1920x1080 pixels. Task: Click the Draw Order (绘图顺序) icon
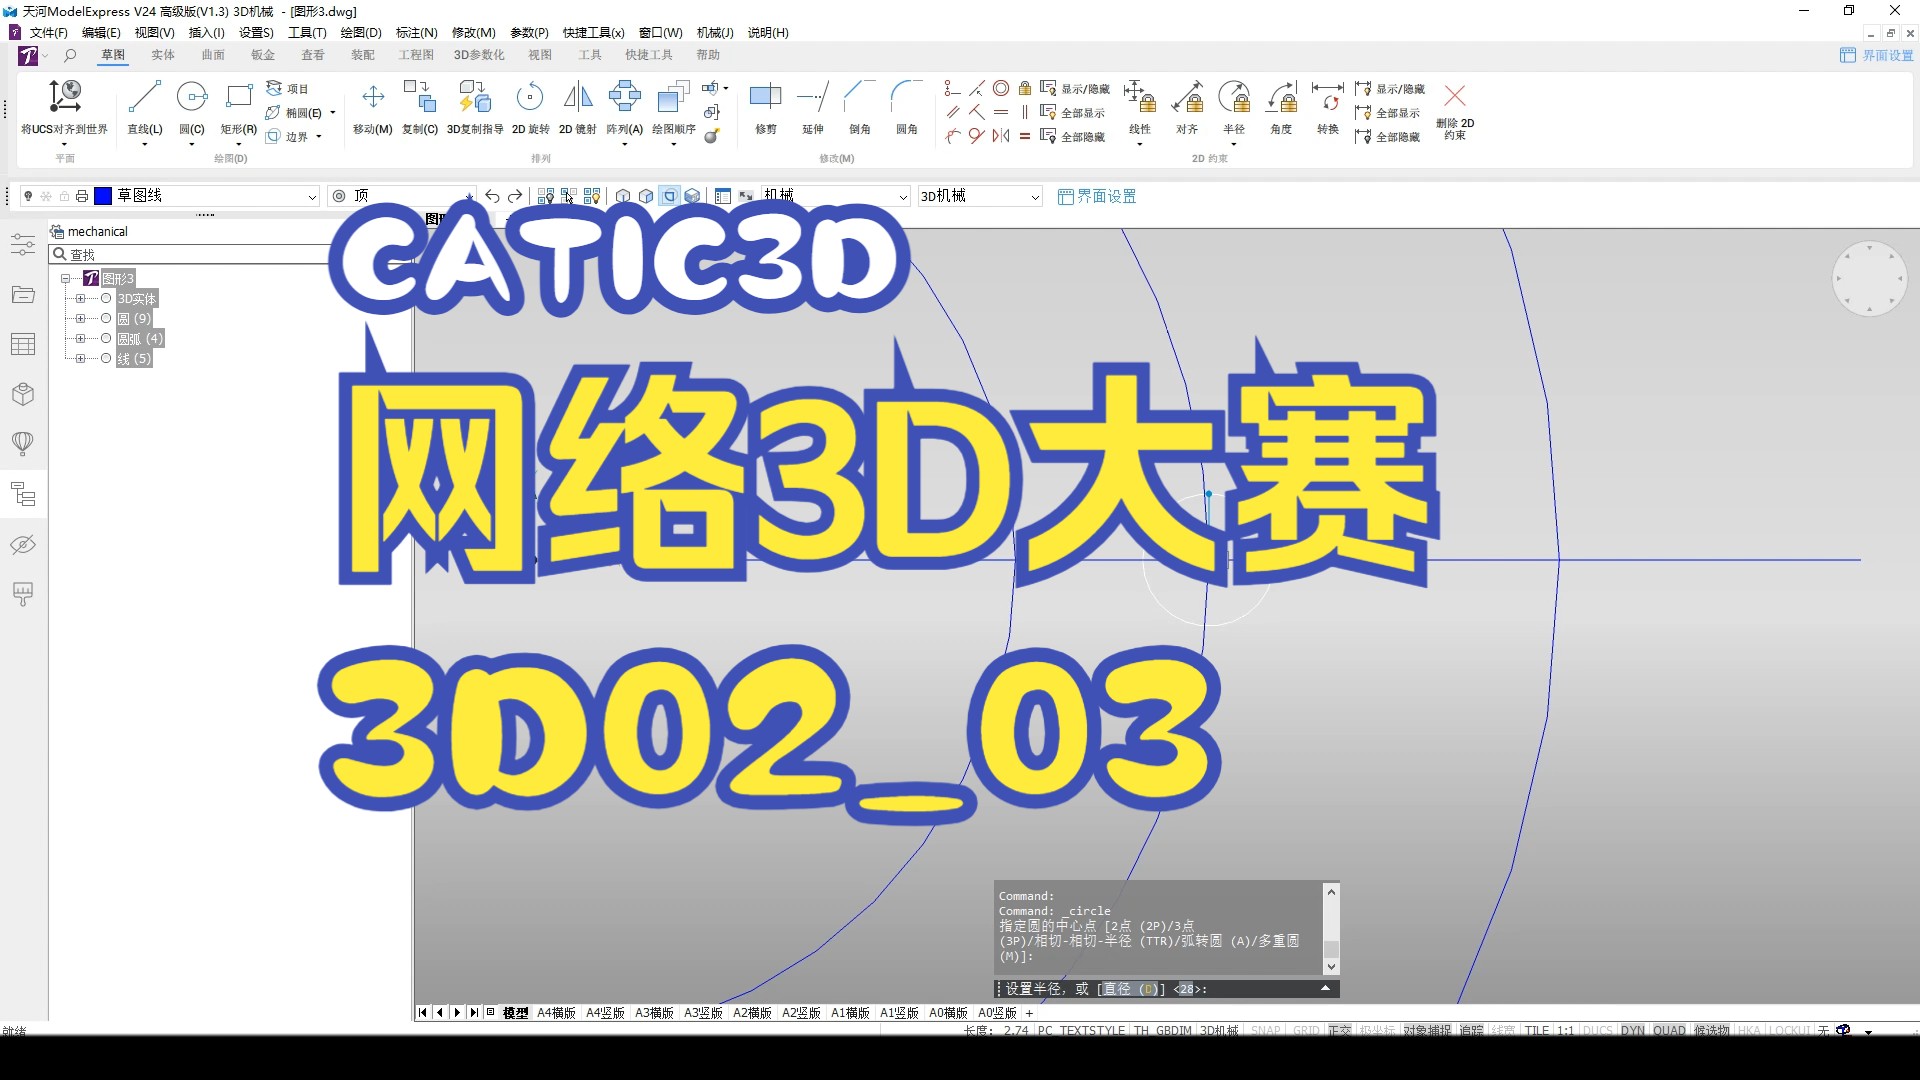(x=673, y=97)
